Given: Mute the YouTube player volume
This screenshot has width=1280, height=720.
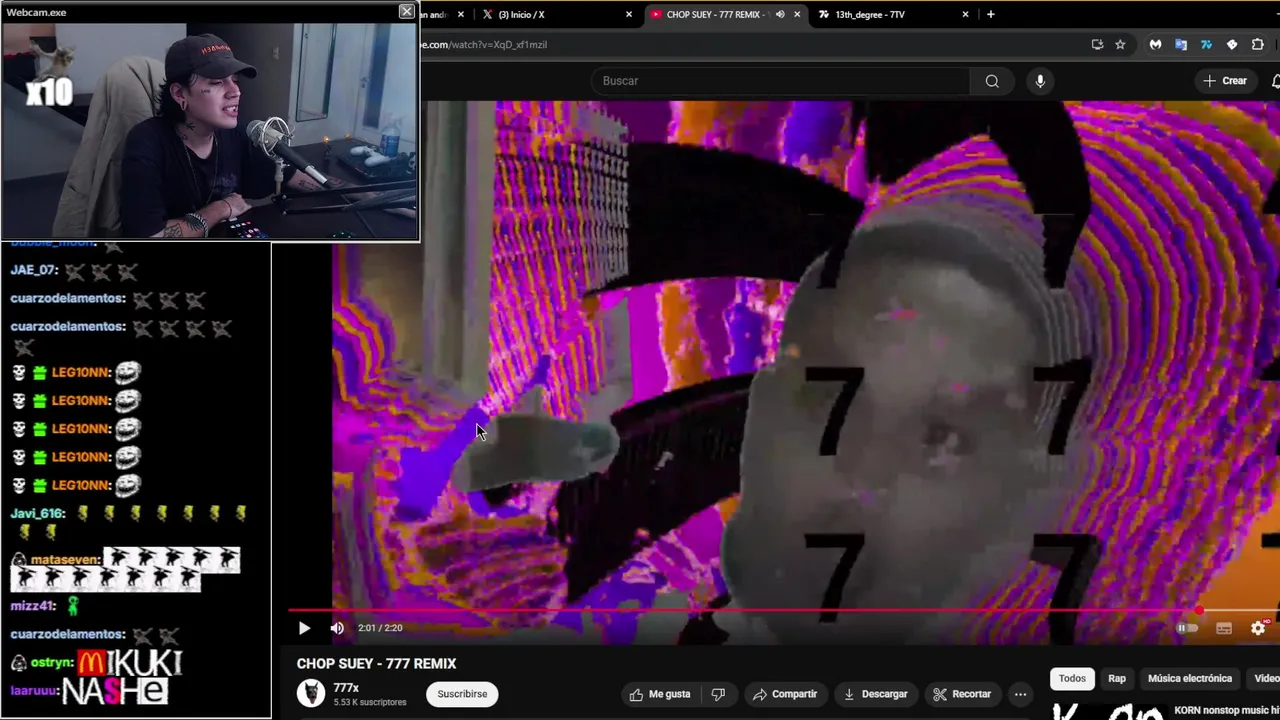Looking at the screenshot, I should pyautogui.click(x=337, y=628).
